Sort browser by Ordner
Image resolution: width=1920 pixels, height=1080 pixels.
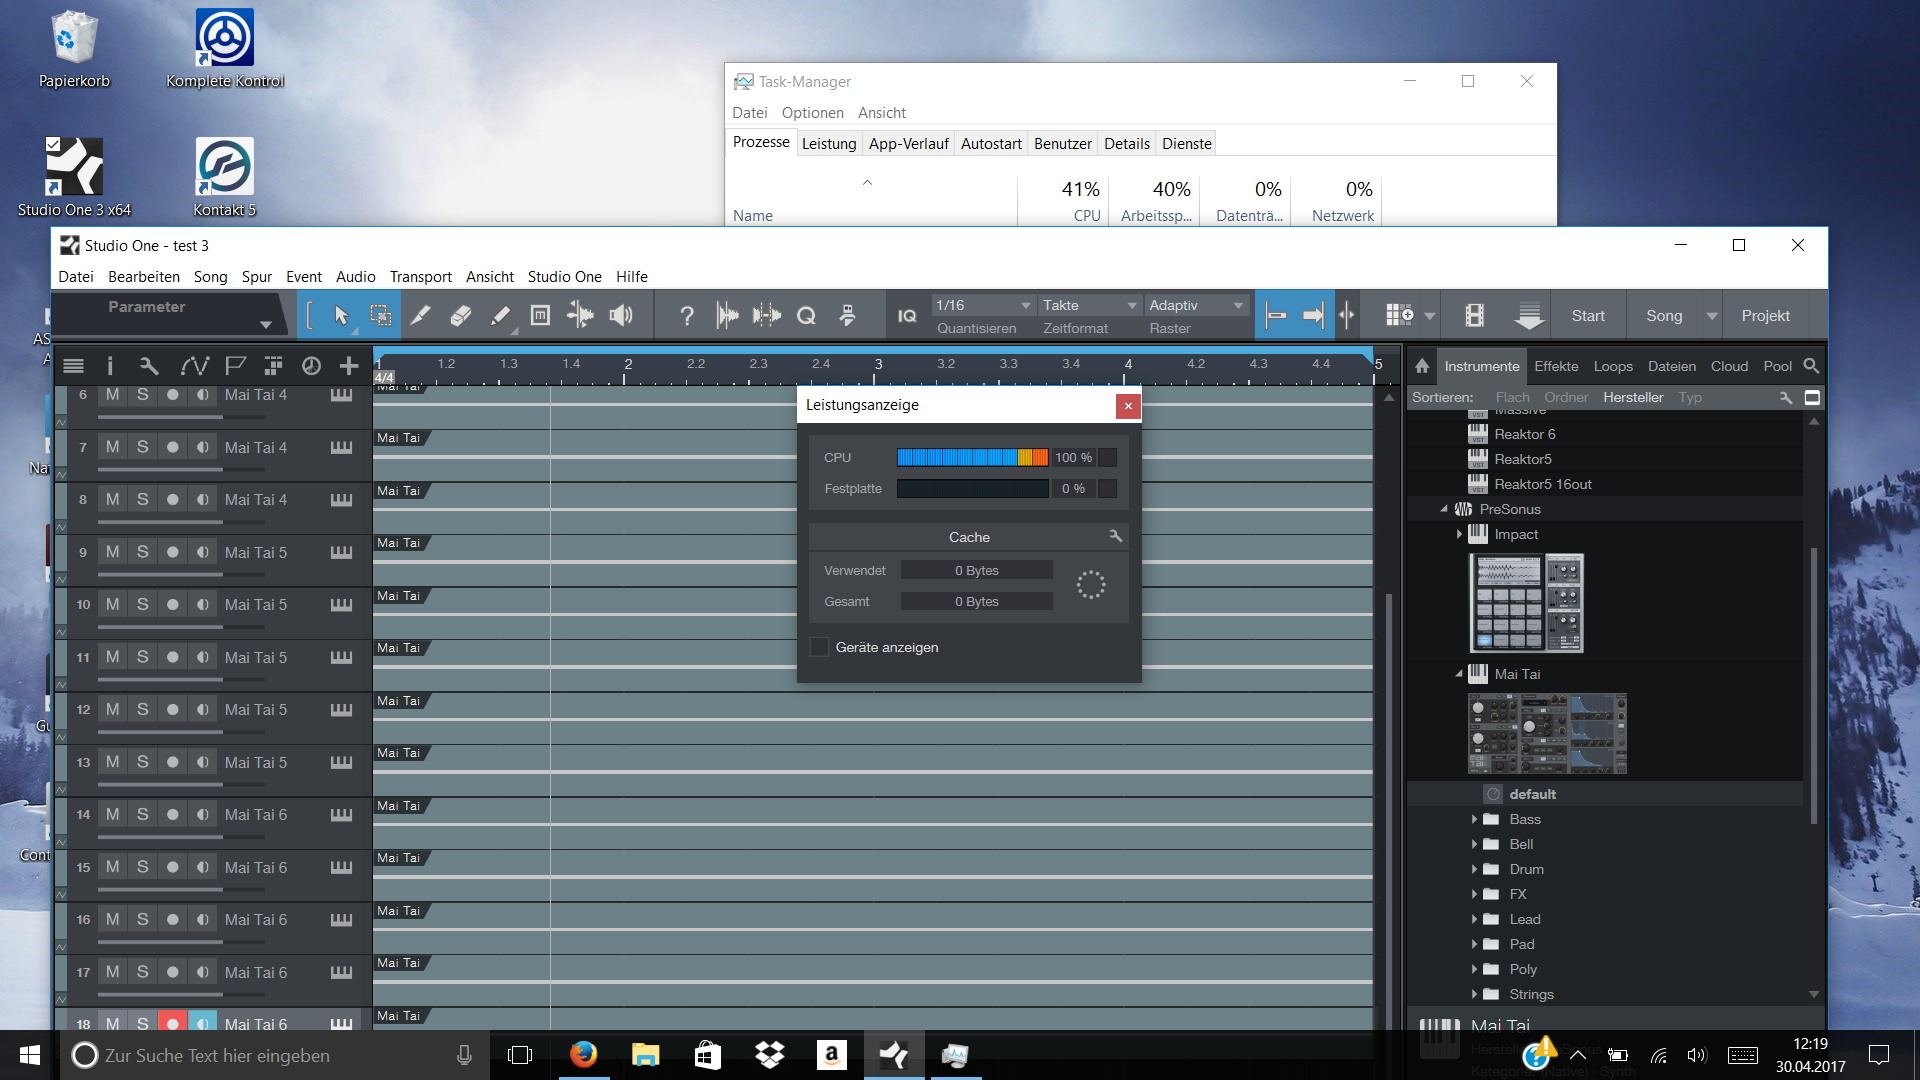pos(1566,397)
